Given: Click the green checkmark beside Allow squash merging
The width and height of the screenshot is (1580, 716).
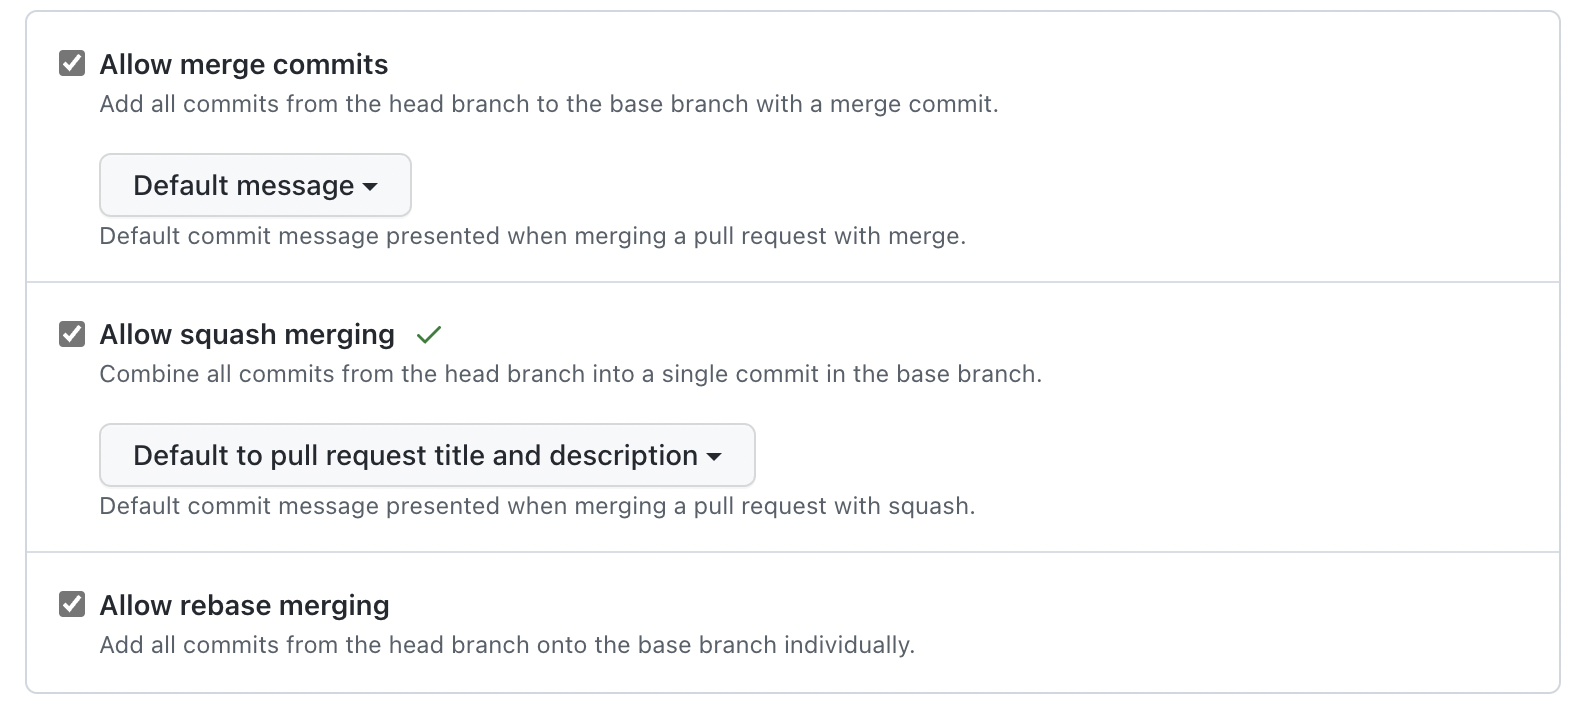Looking at the screenshot, I should (x=430, y=336).
